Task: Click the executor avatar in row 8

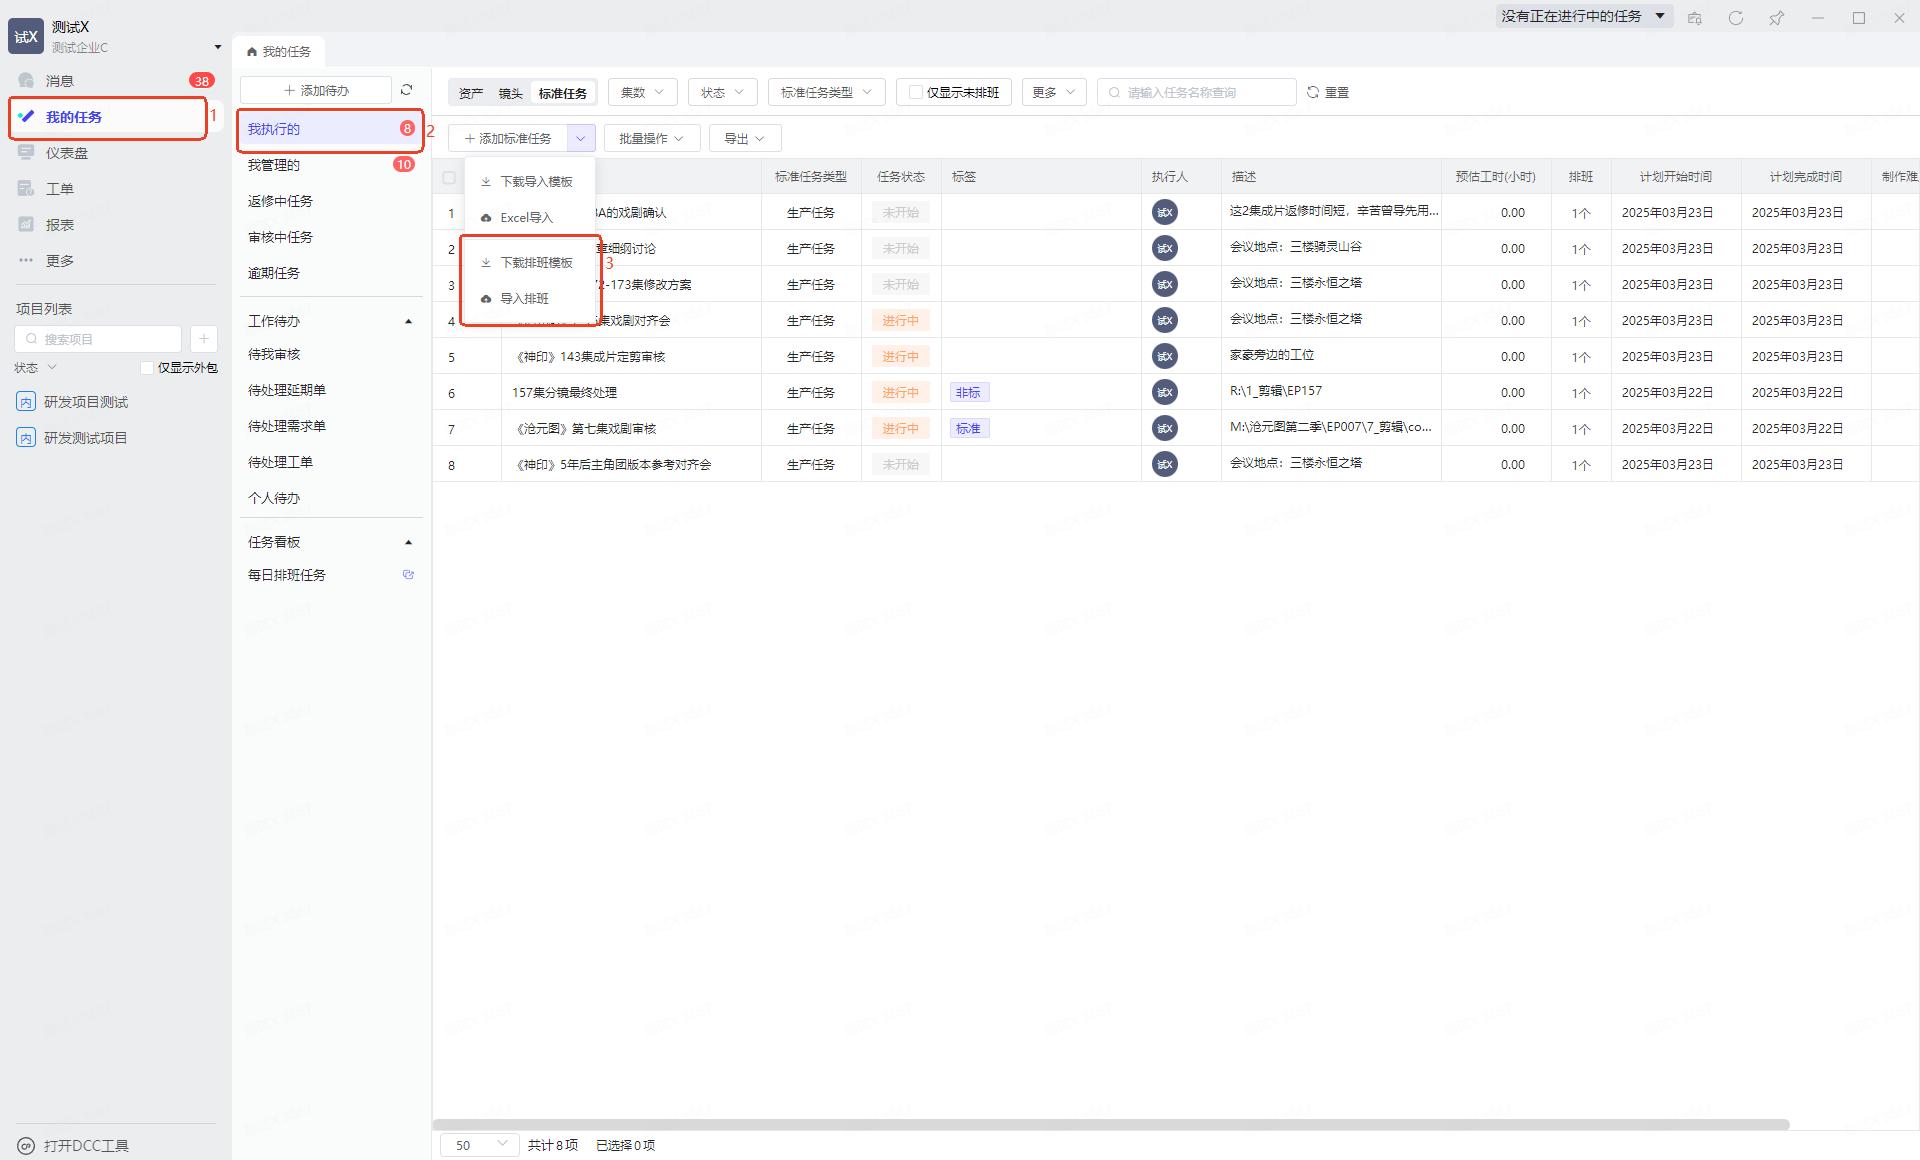Action: 1165,464
